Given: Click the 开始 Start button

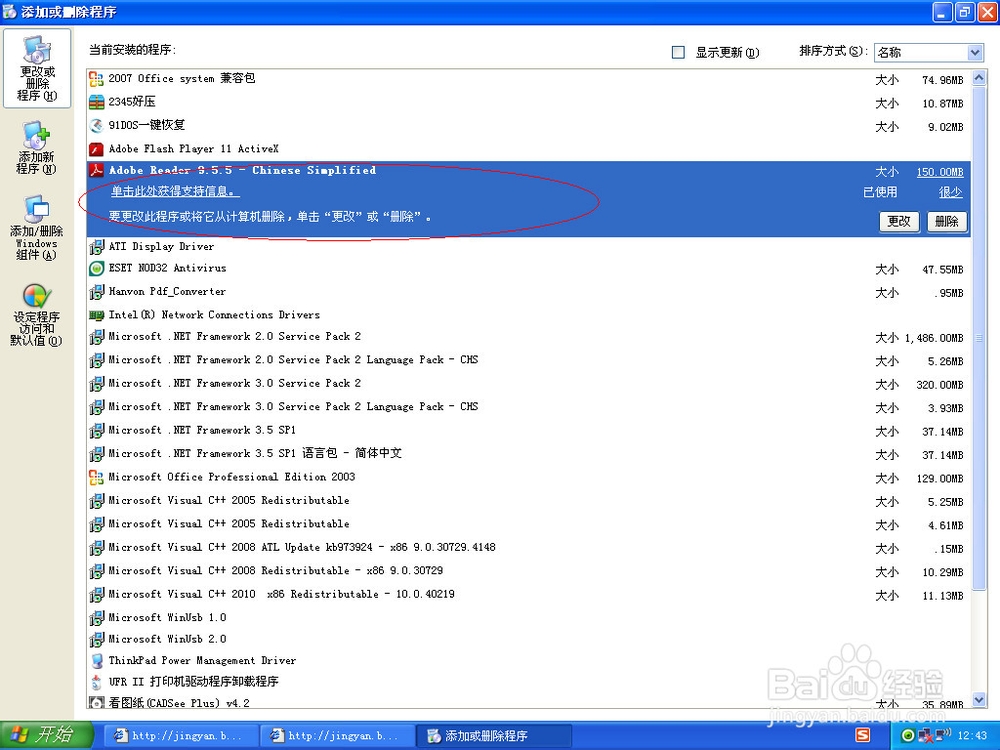Looking at the screenshot, I should (46, 735).
